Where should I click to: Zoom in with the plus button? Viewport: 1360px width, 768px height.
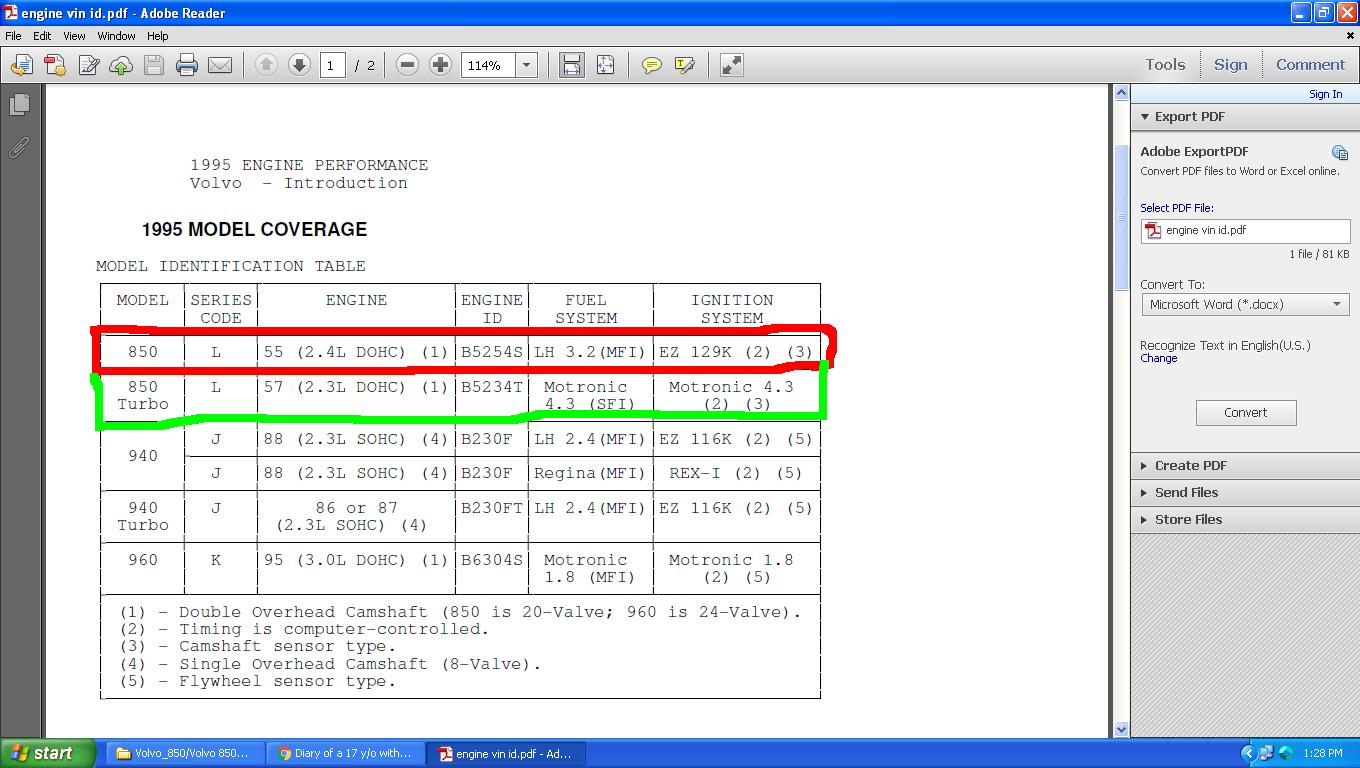tap(440, 65)
